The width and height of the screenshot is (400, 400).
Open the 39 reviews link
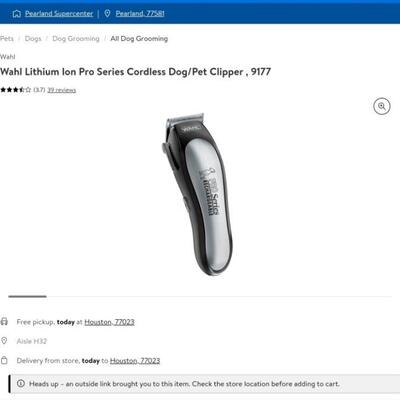tap(62, 90)
